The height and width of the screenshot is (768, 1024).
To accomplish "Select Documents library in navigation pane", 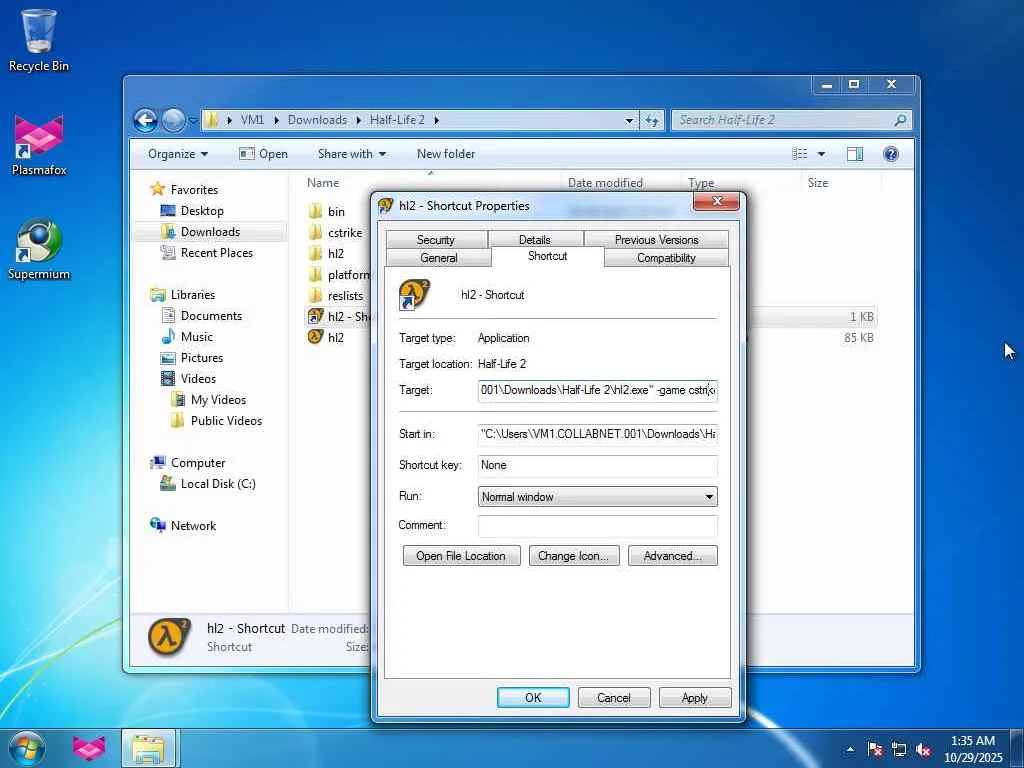I will click(x=211, y=315).
